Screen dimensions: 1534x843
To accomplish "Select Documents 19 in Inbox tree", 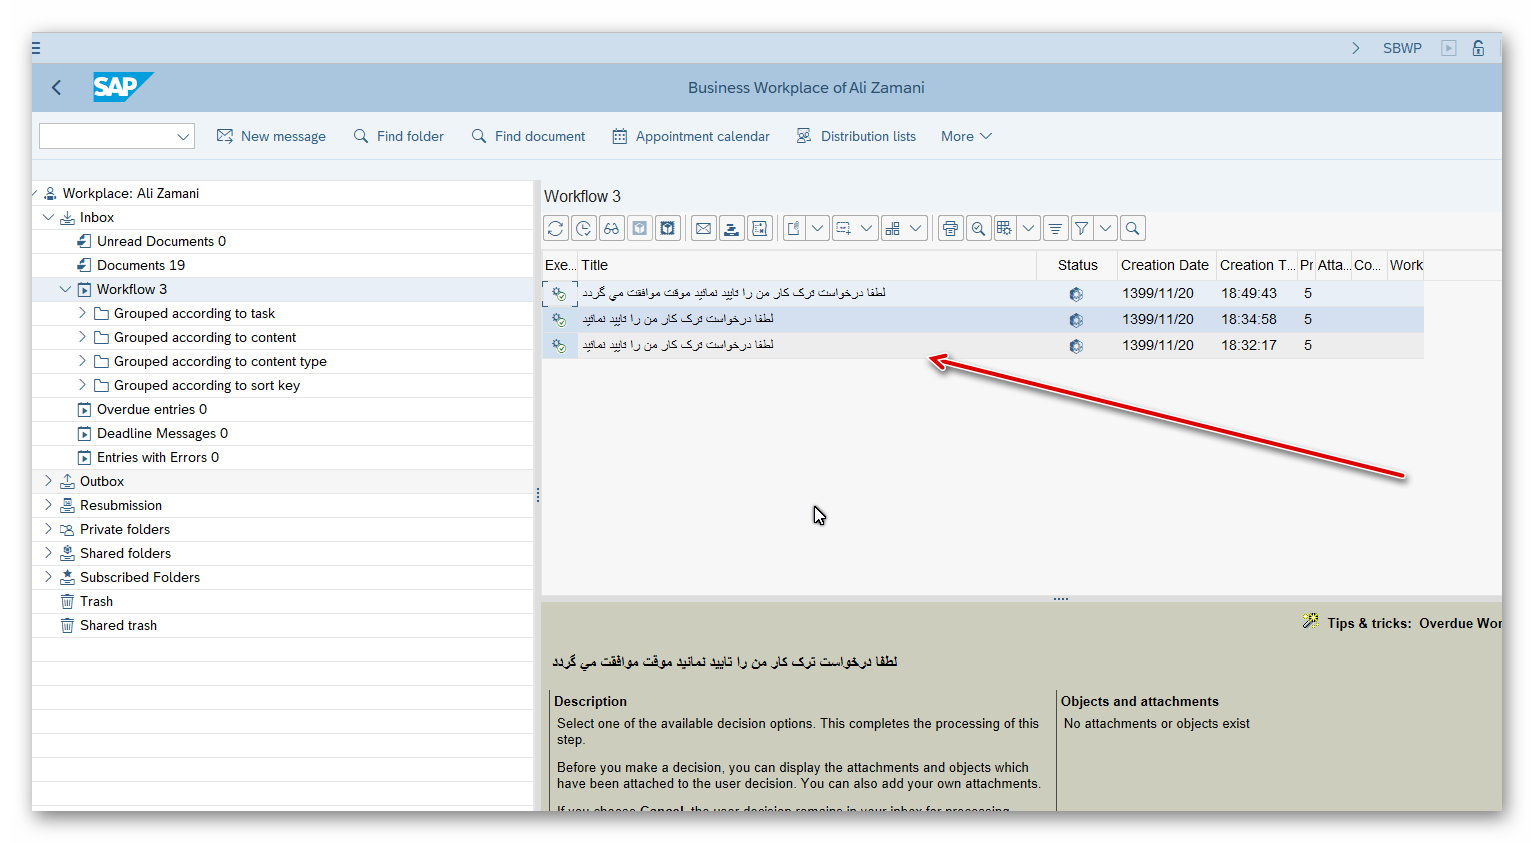I will click(x=140, y=265).
